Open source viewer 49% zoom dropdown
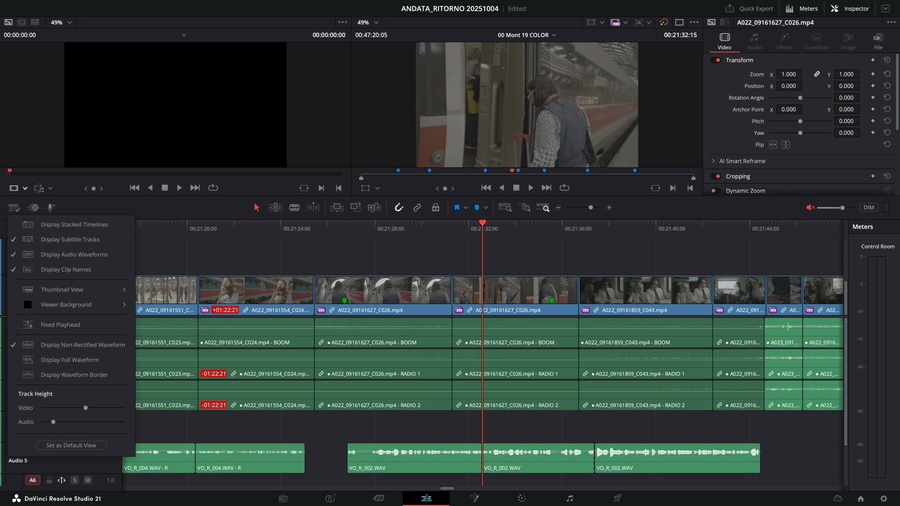 coord(61,22)
